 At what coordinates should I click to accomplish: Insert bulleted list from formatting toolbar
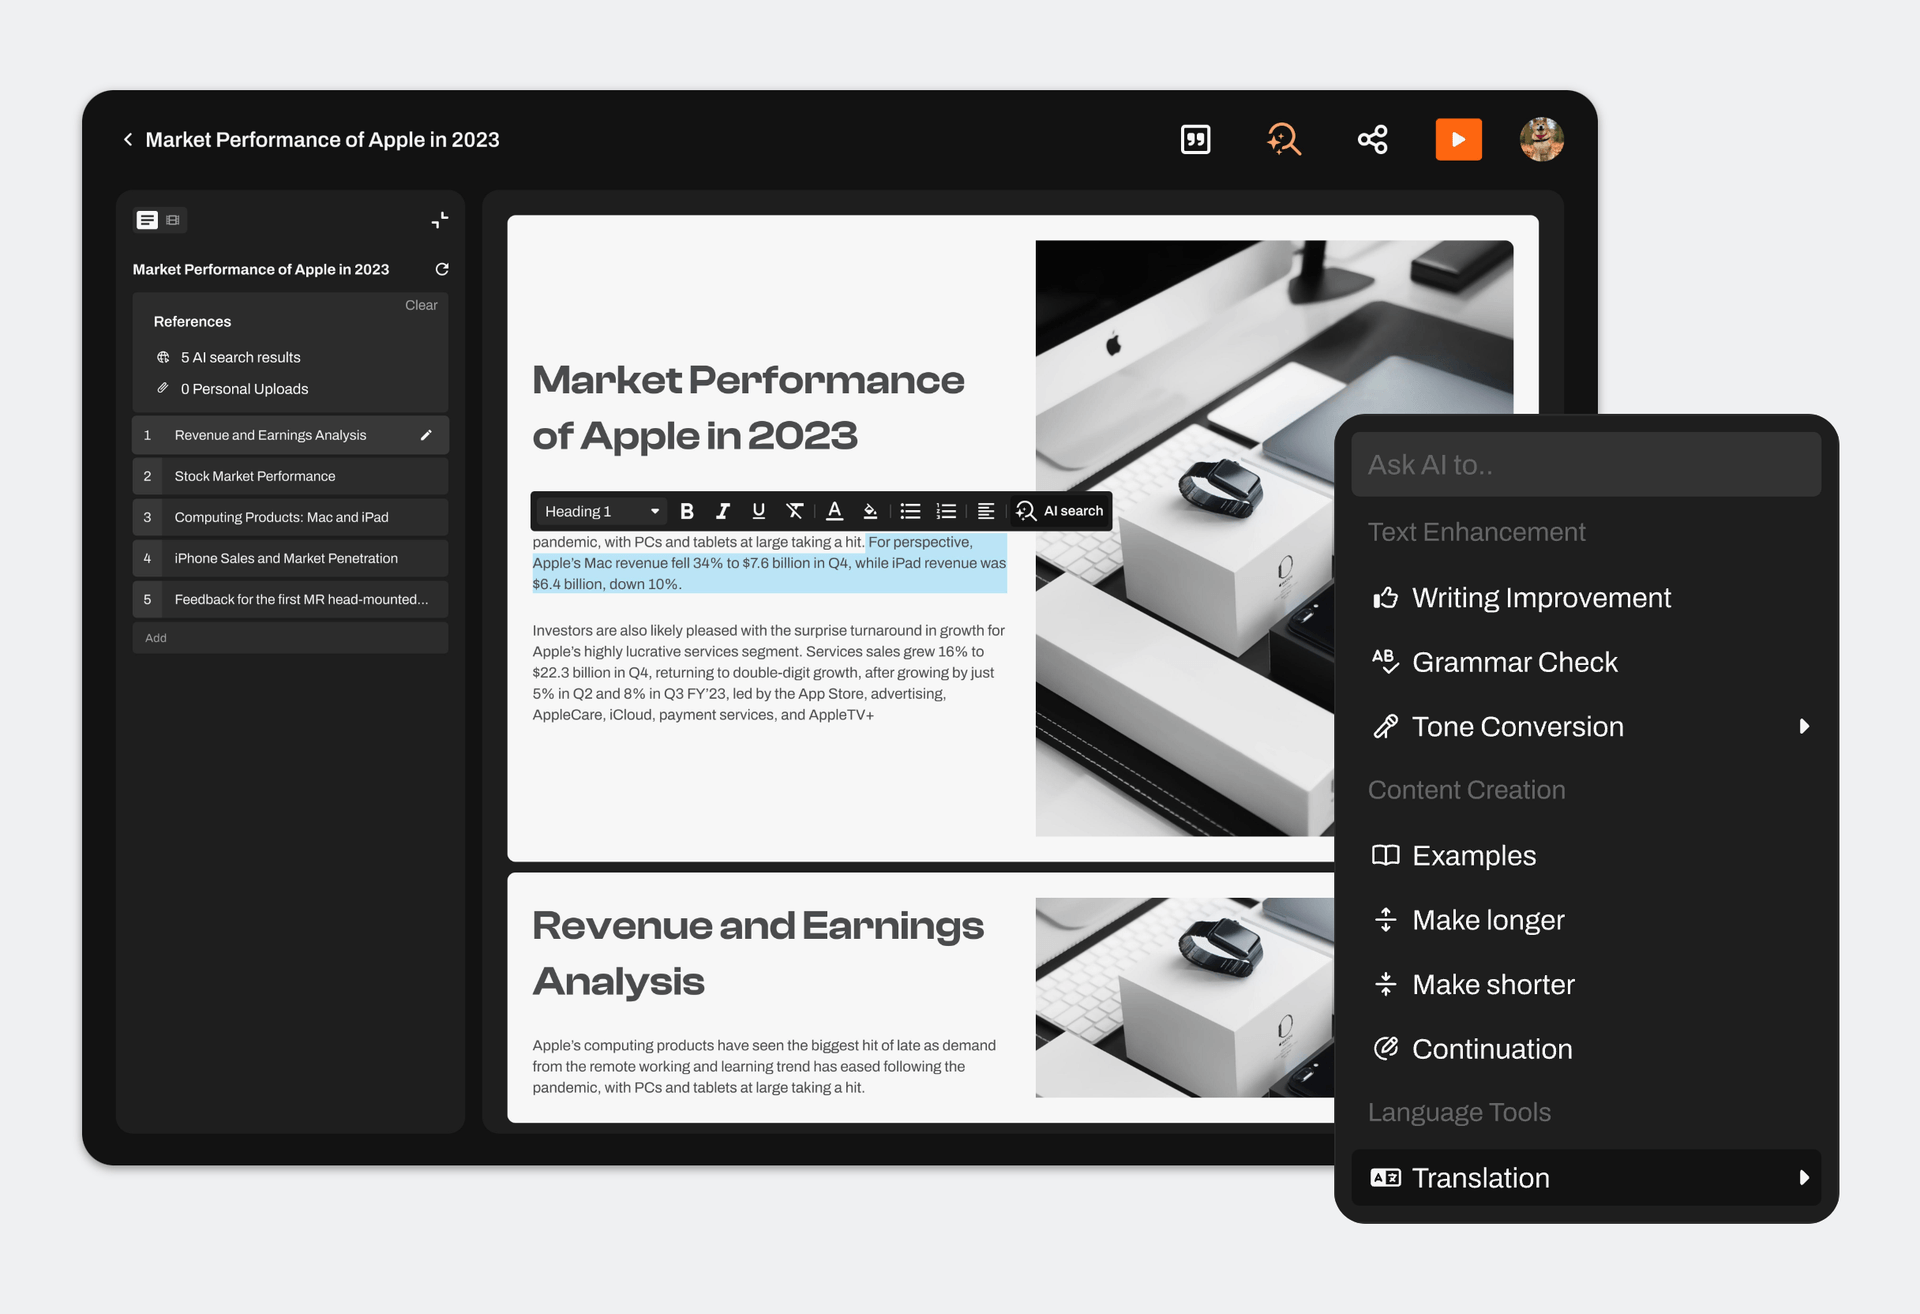[x=910, y=511]
